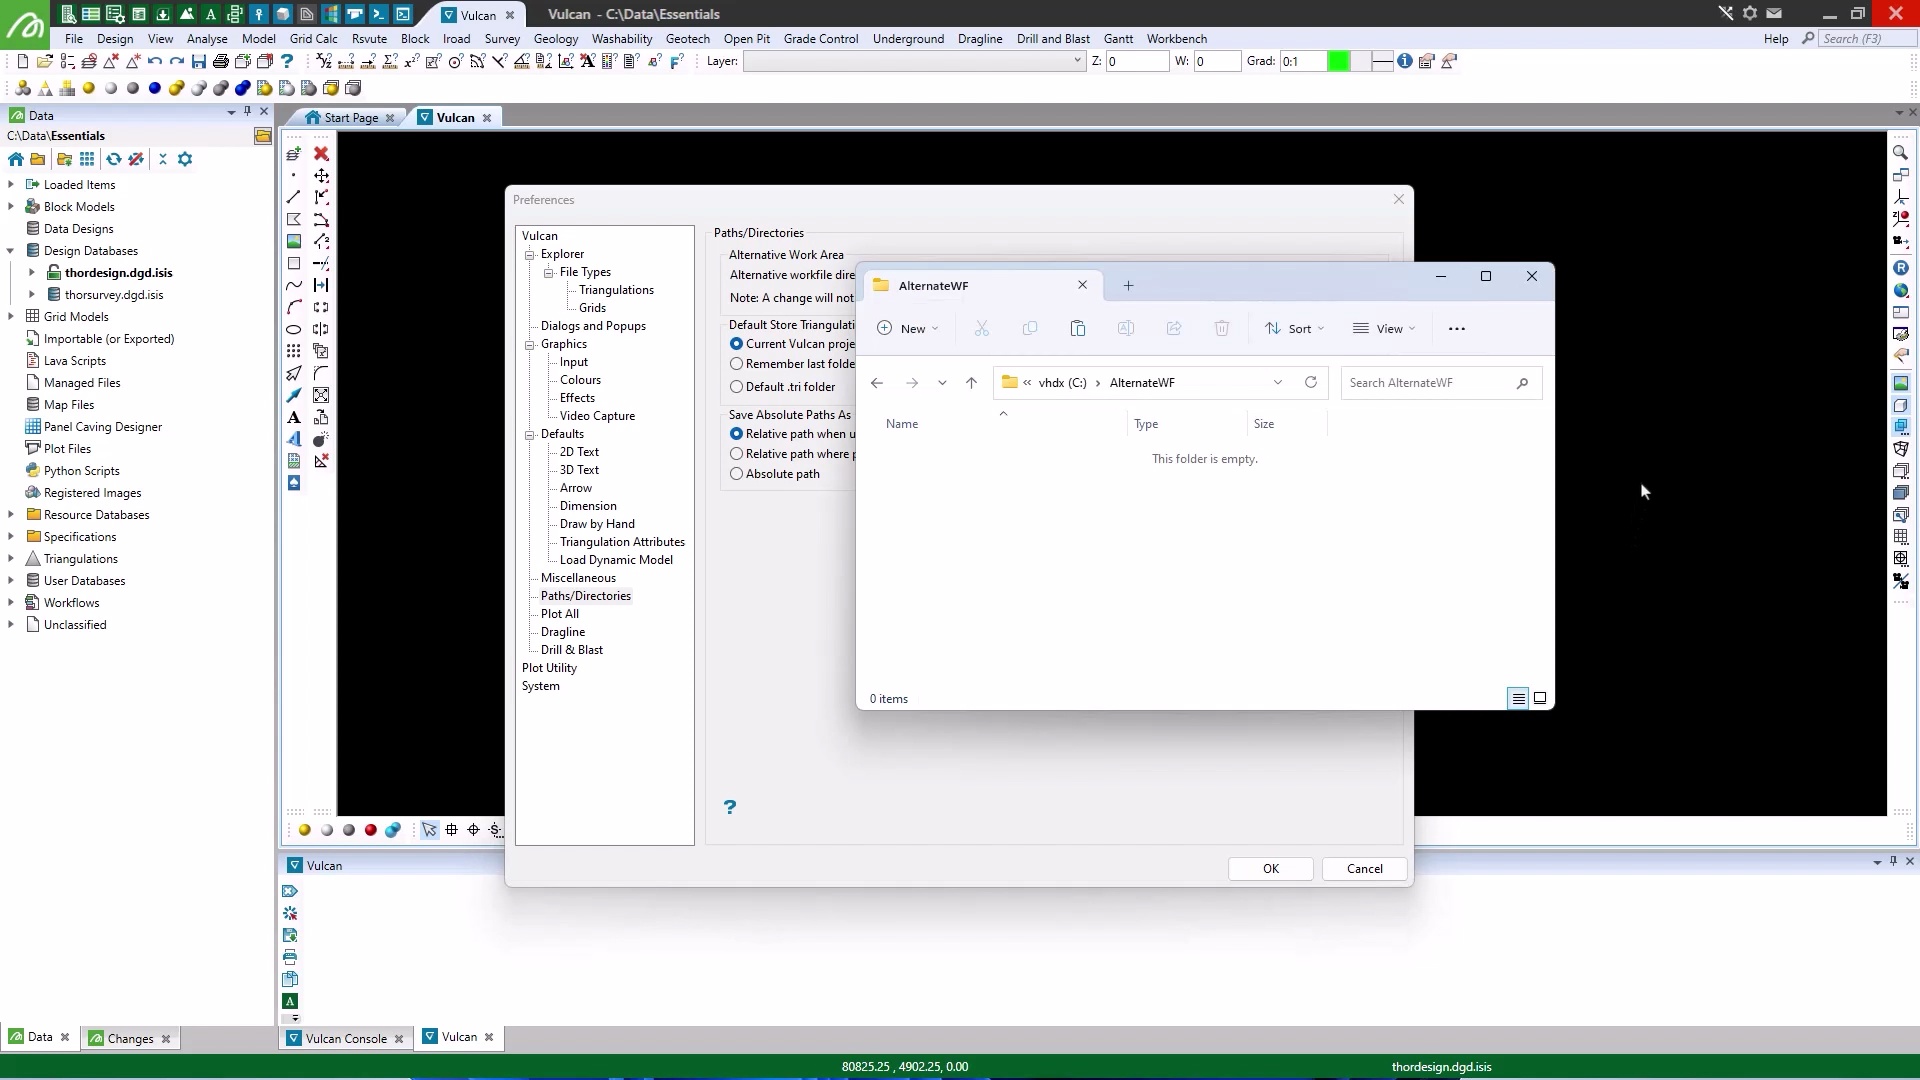Screen dimensions: 1920x1080
Task: Open the Open Pit menu
Action: 747,39
